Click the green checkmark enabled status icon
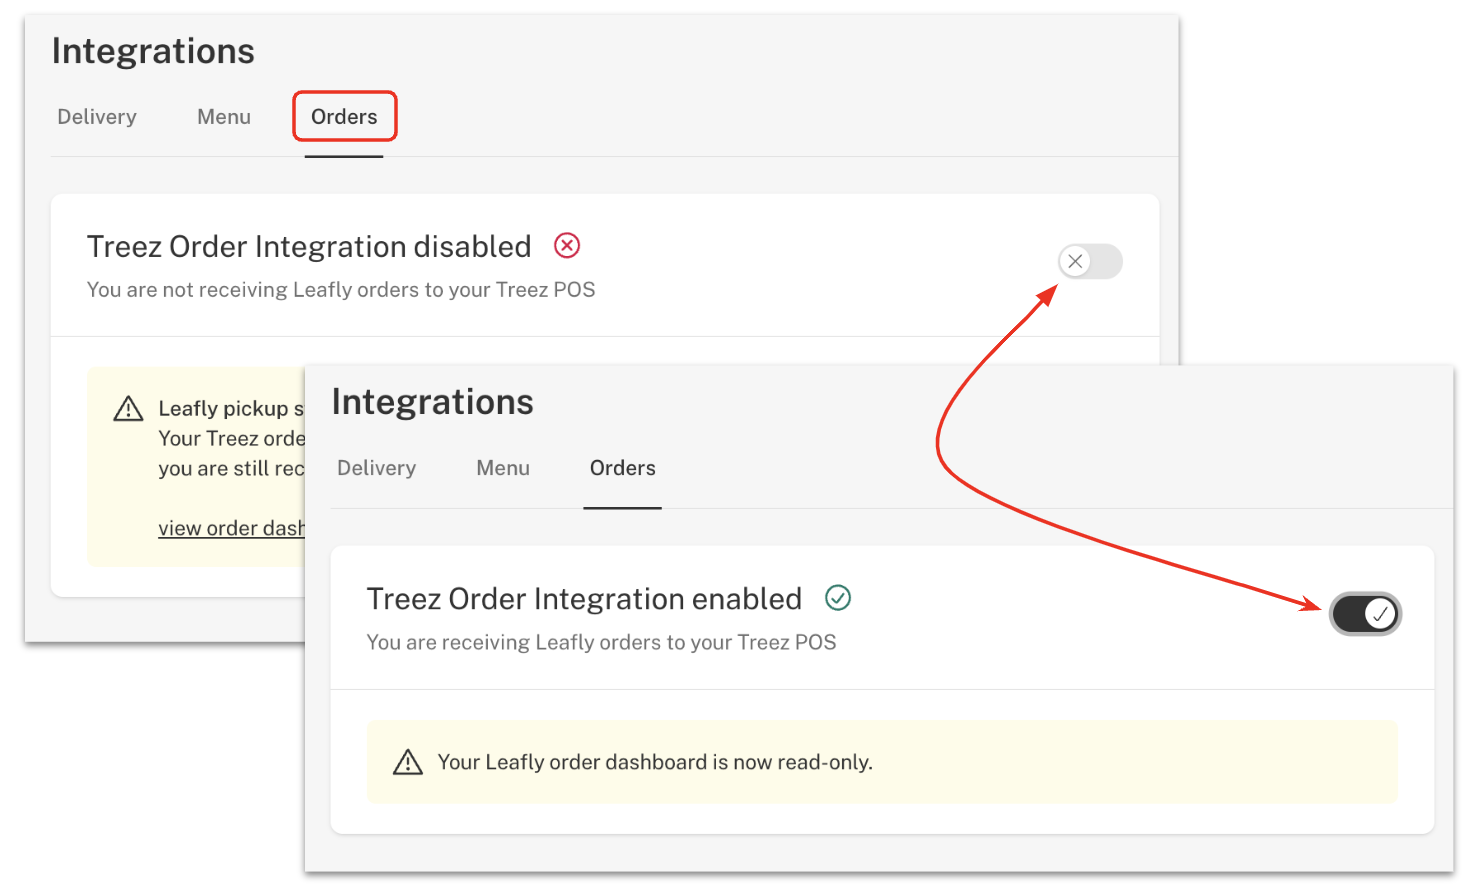The height and width of the screenshot is (886, 1470). (838, 598)
